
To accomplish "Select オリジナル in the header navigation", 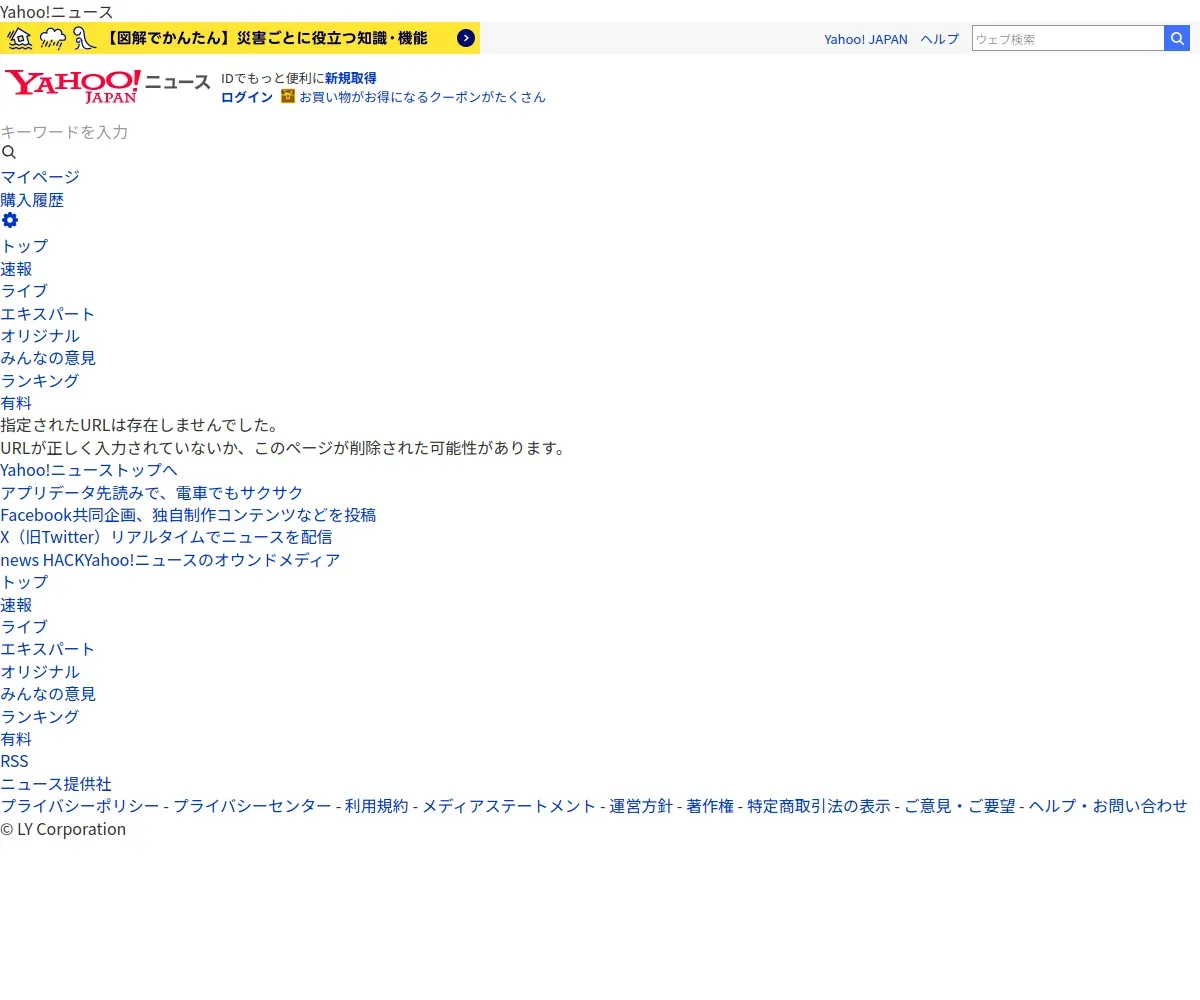I will pyautogui.click(x=40, y=336).
